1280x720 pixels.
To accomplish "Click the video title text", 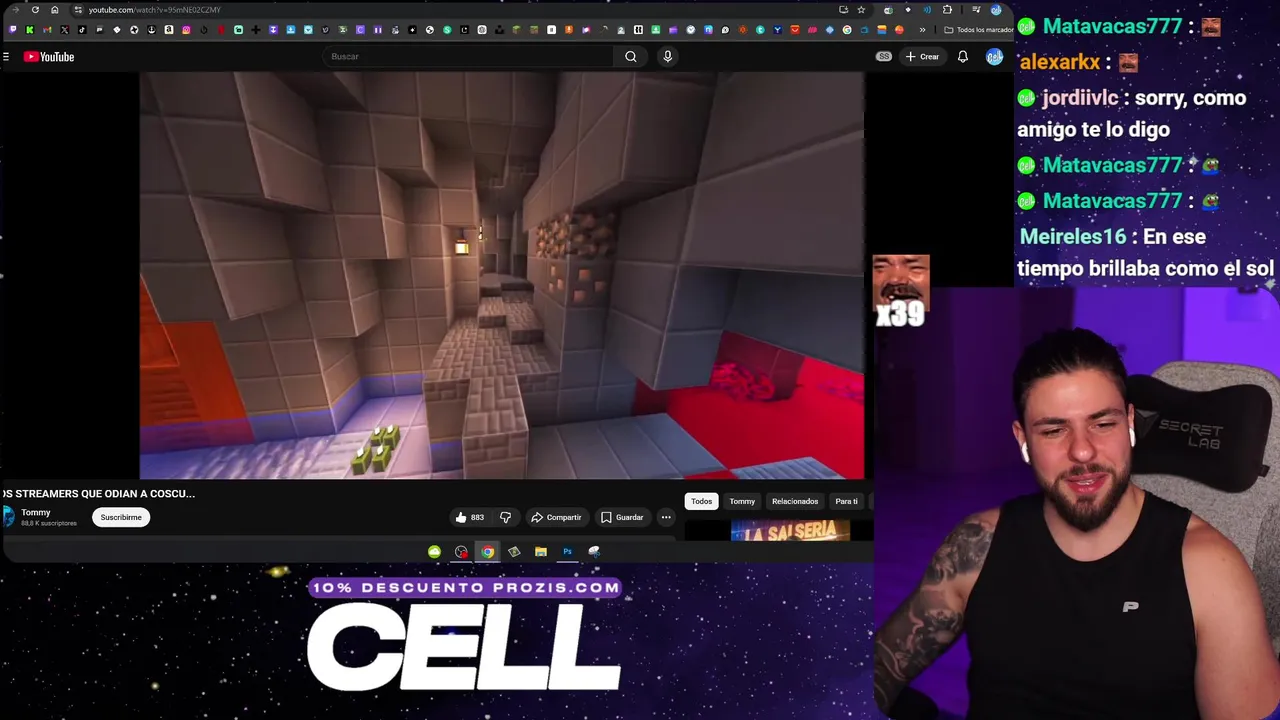I will click(98, 493).
